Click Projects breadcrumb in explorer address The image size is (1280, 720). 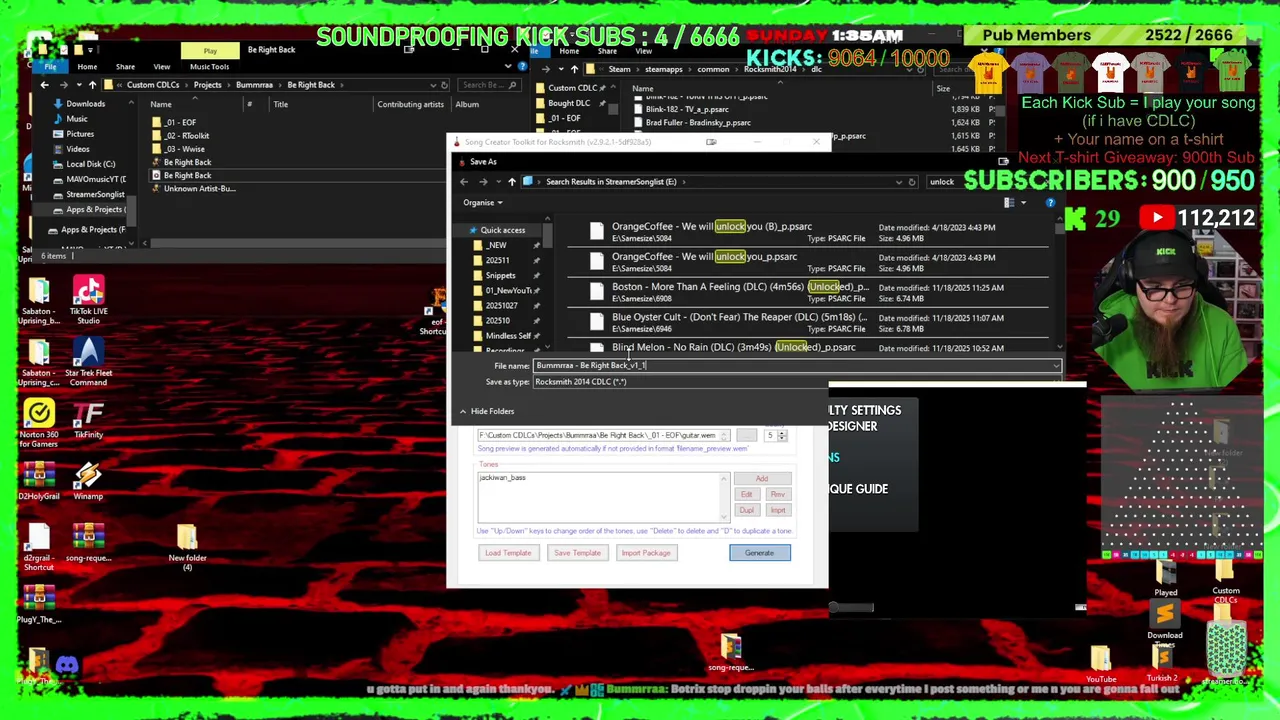pos(207,85)
